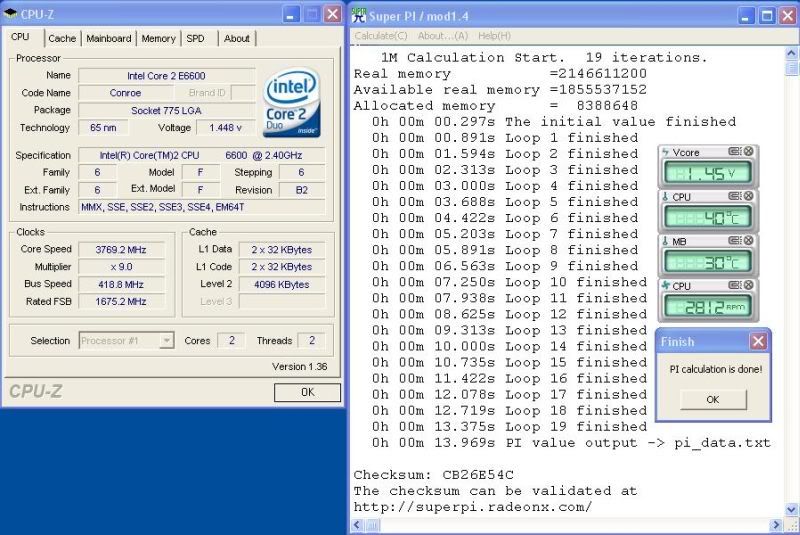Open the Processor #1 selection dropdown
Image resolution: width=800 pixels, height=535 pixels.
(x=166, y=340)
